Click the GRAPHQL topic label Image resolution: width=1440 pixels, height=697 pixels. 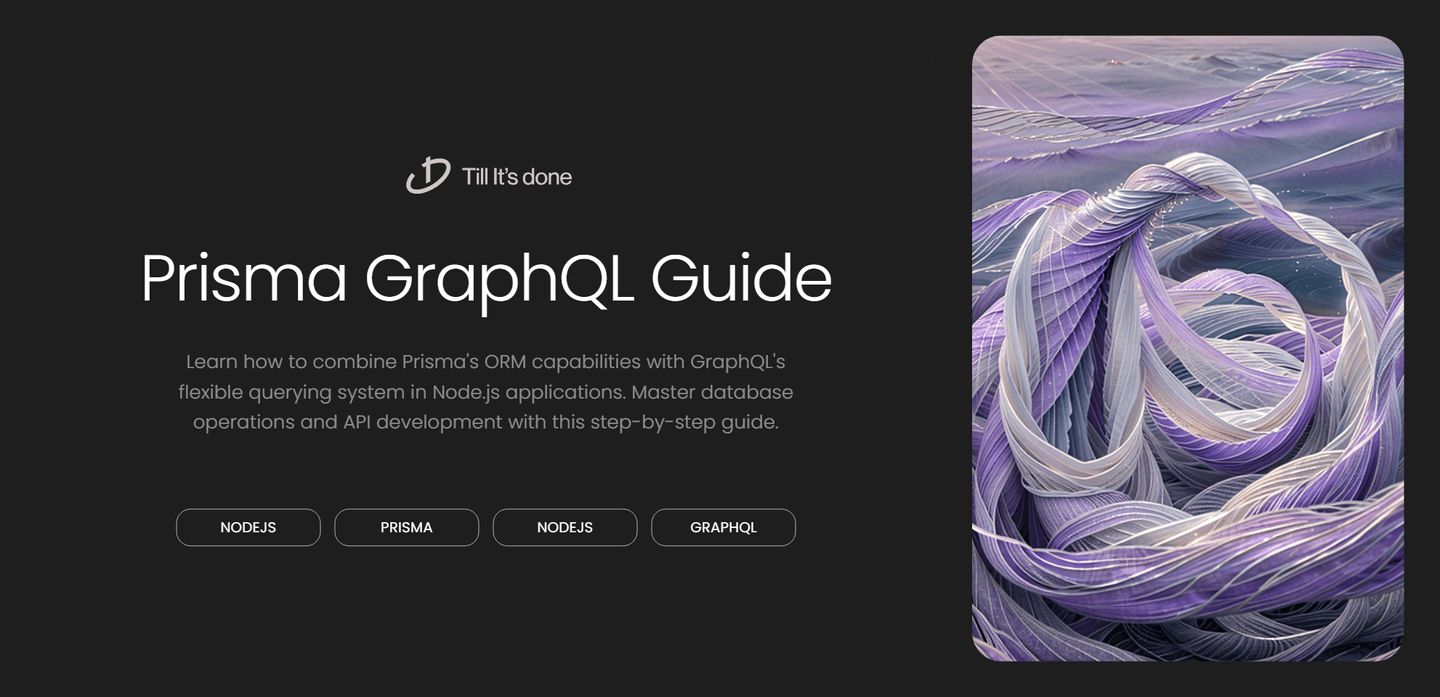(723, 527)
